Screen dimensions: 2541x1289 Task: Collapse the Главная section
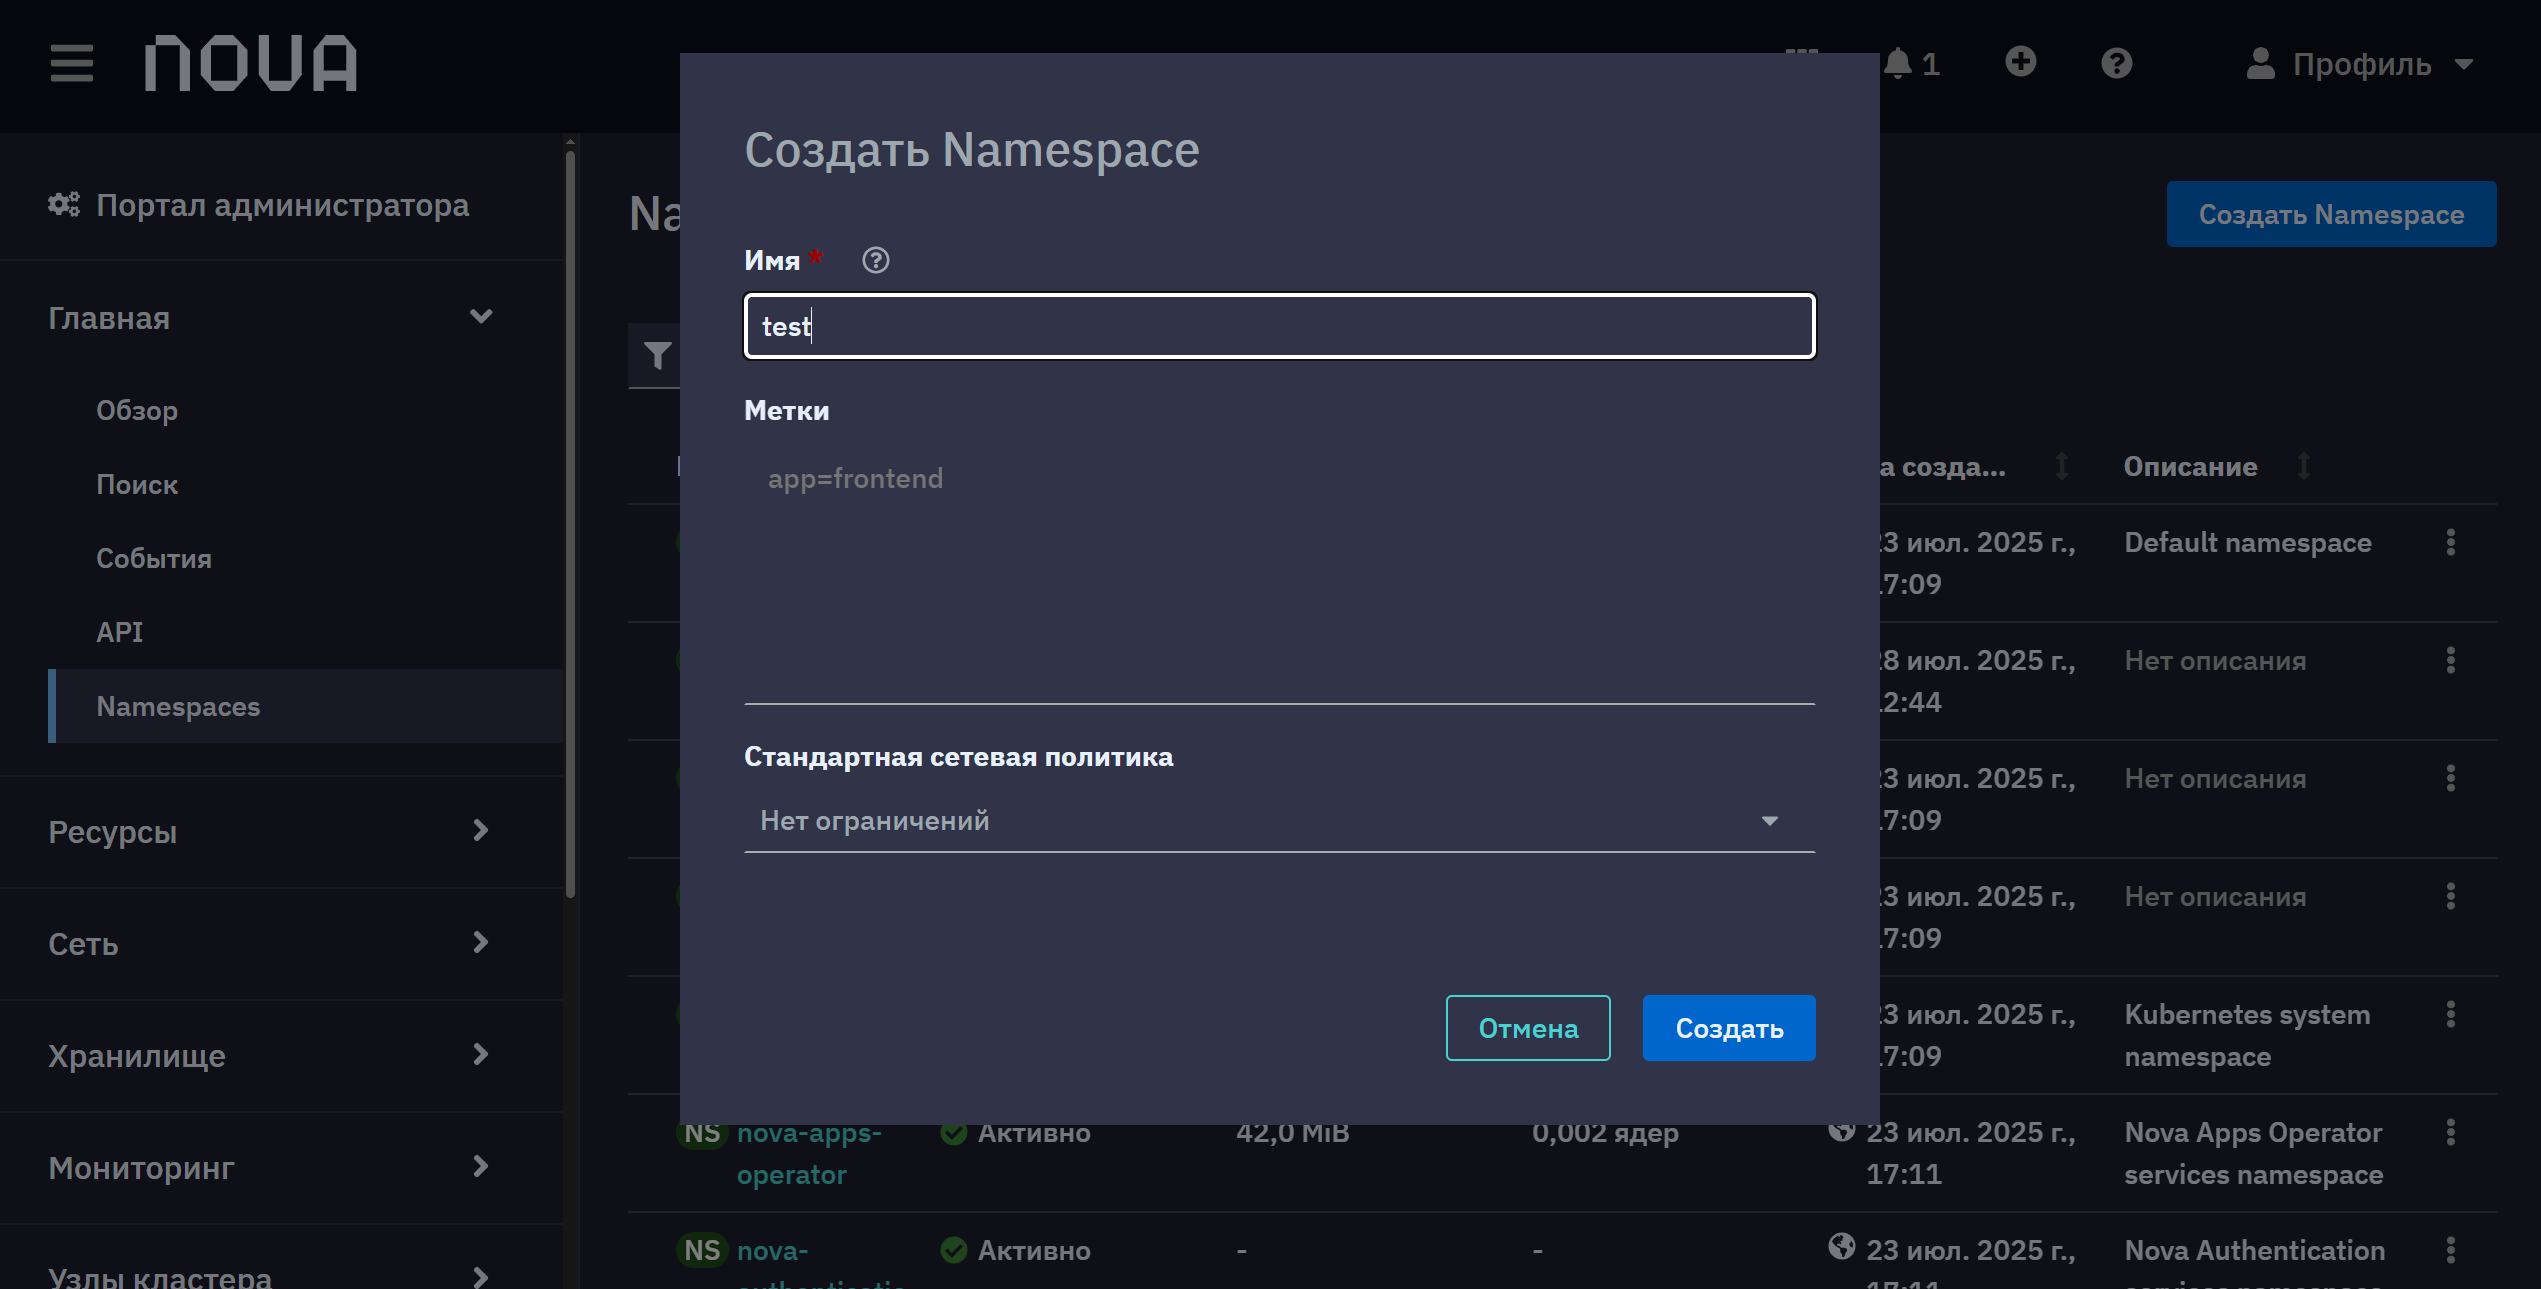click(270, 318)
